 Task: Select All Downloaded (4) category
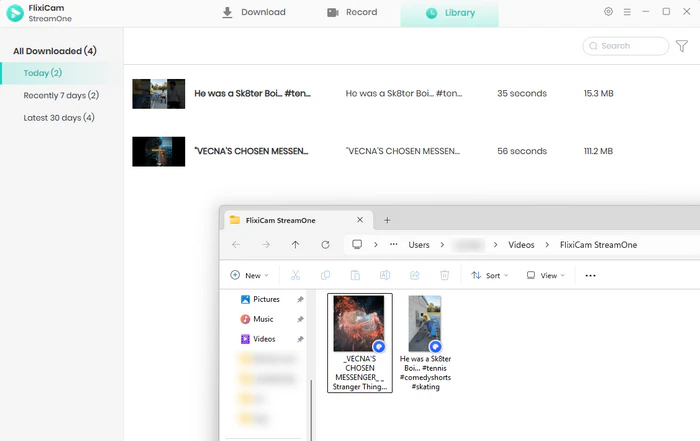pyautogui.click(x=54, y=51)
